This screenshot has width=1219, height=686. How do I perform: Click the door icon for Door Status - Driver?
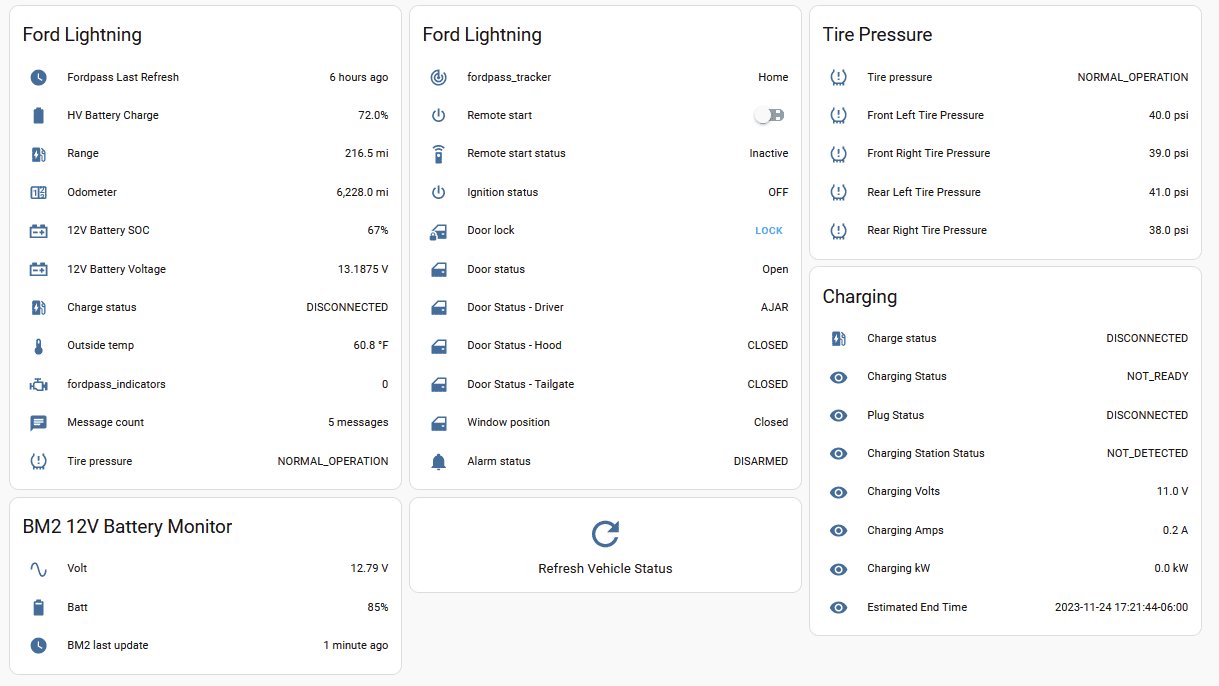(x=438, y=307)
